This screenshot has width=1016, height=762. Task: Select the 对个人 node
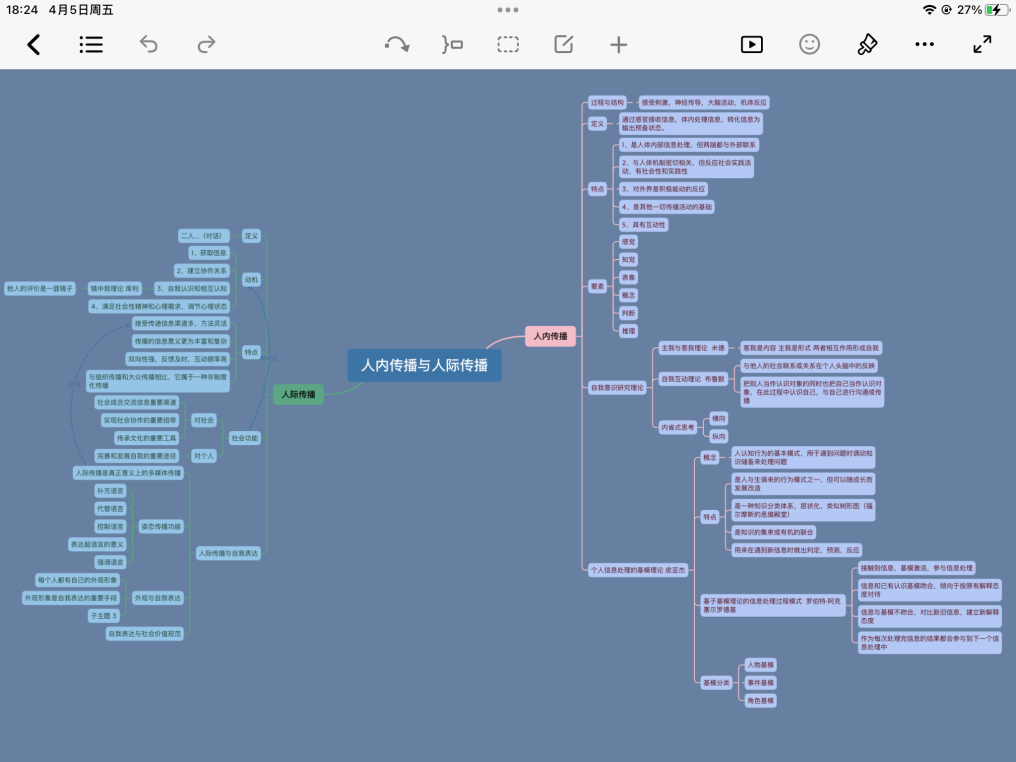(204, 456)
